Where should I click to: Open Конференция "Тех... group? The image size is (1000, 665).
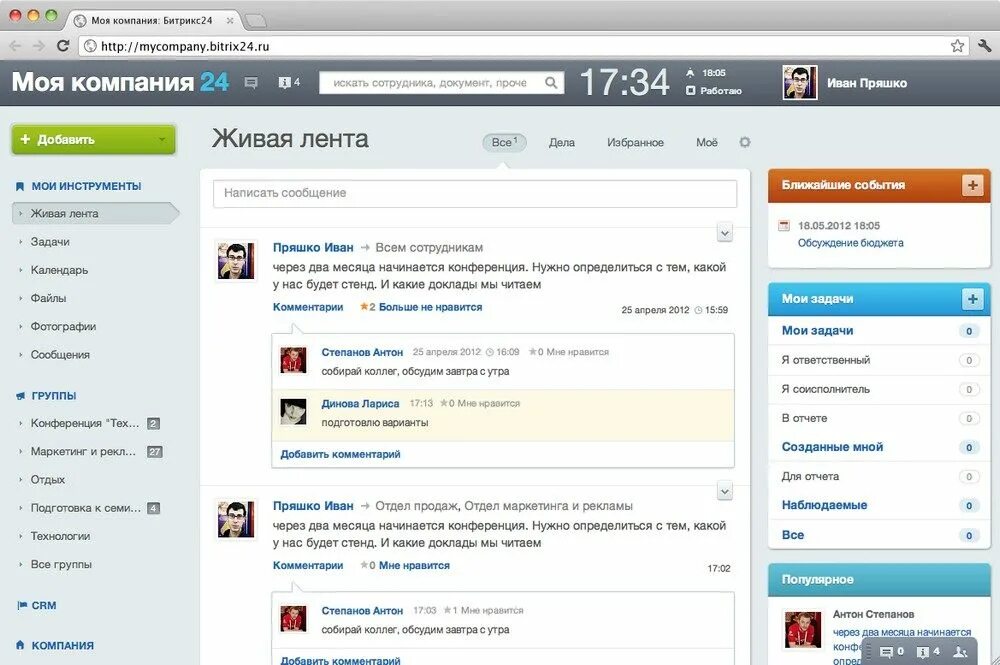84,423
